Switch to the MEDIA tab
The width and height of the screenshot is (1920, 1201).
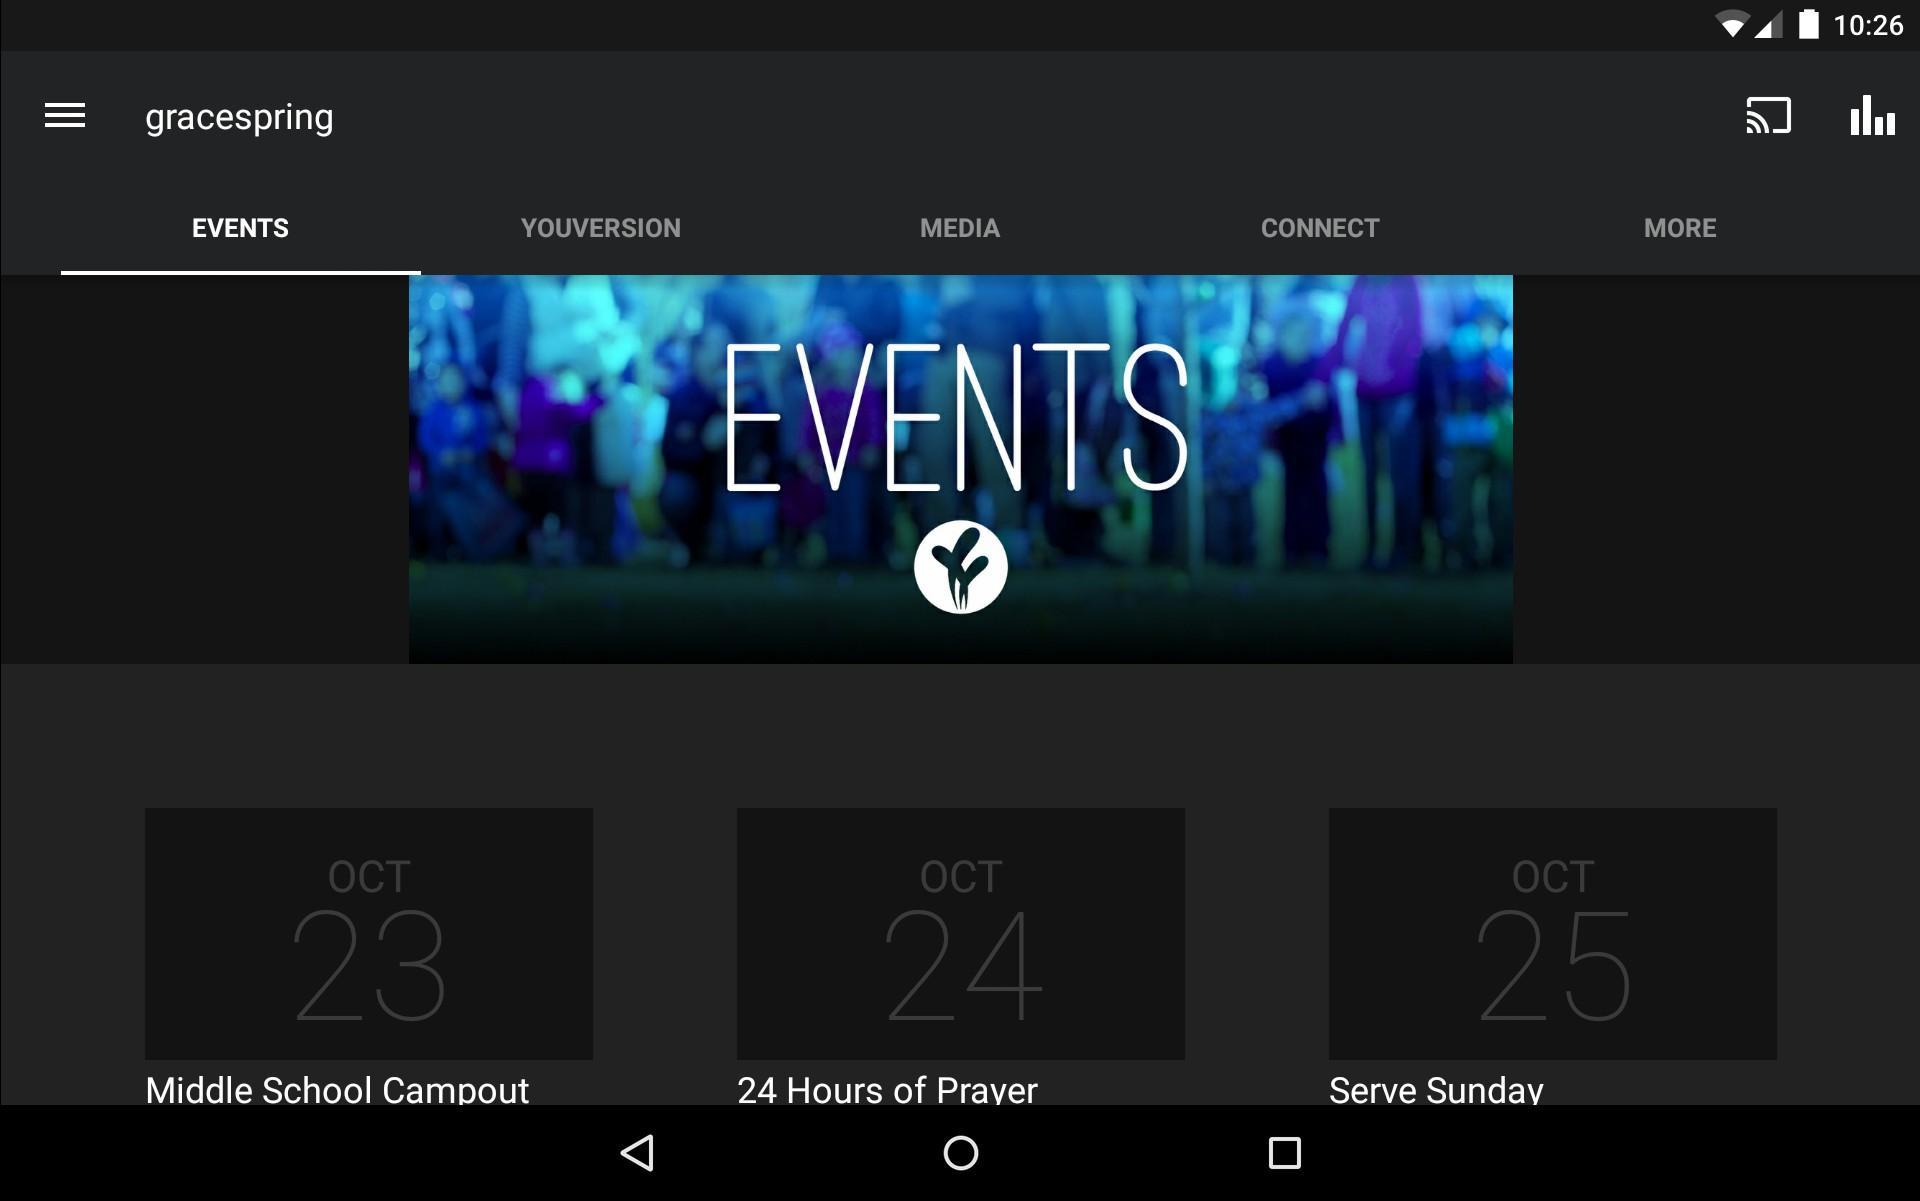pyautogui.click(x=960, y=228)
